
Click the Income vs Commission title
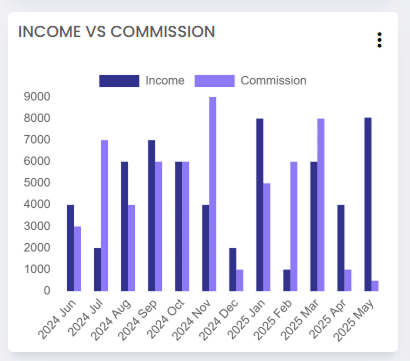click(x=116, y=32)
